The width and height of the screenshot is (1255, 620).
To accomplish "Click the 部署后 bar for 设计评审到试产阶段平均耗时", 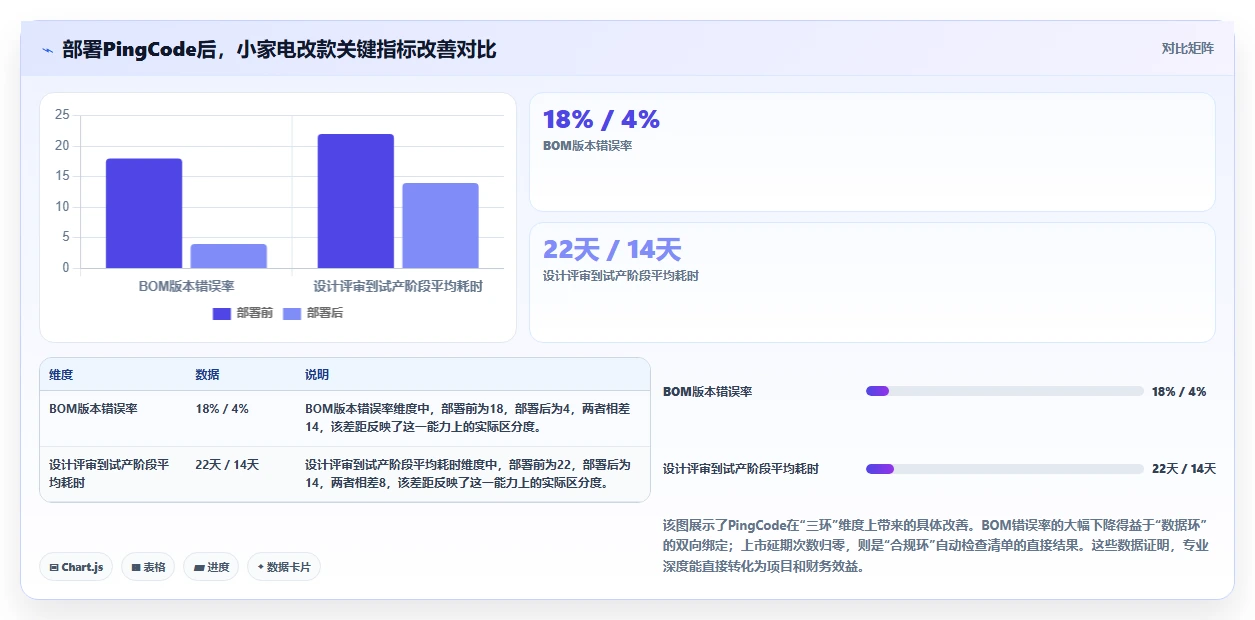I will pos(441,225).
